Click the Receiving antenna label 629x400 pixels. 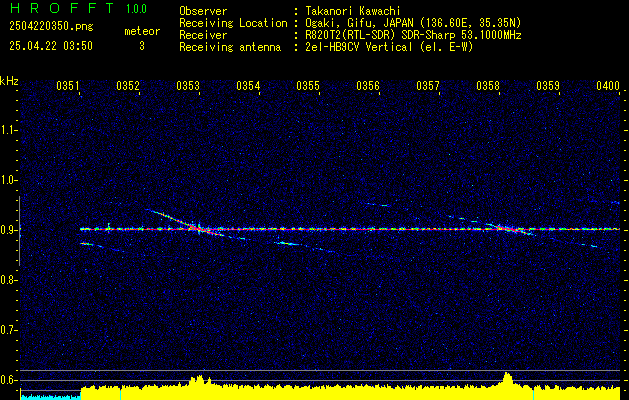230,47
